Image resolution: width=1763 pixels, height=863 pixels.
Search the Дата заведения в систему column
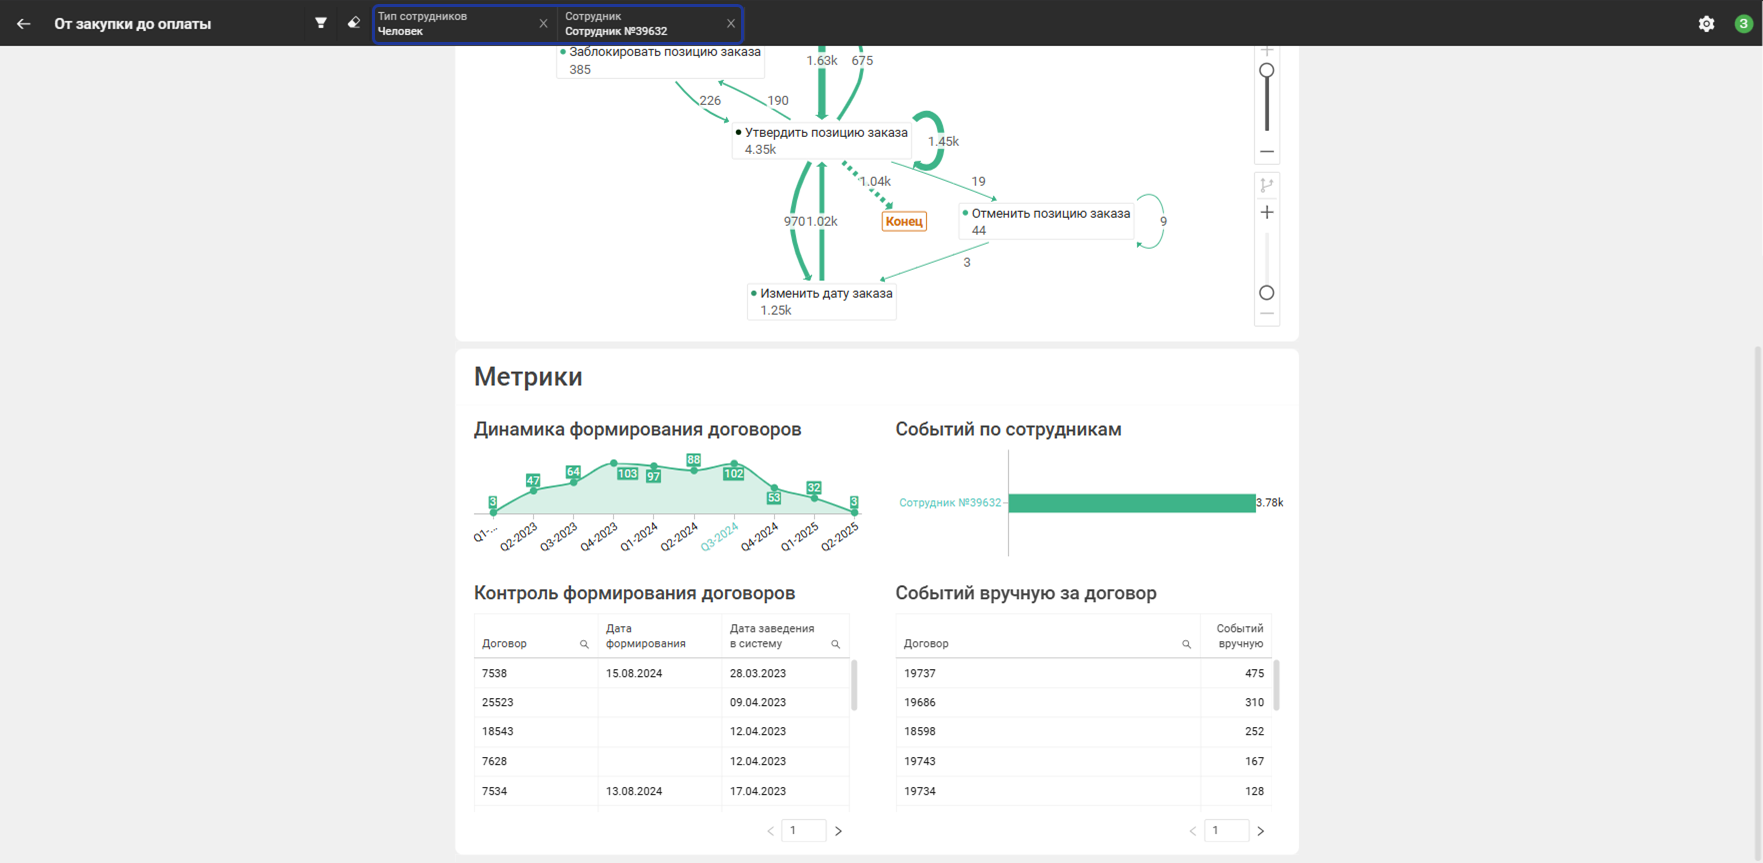pyautogui.click(x=835, y=645)
